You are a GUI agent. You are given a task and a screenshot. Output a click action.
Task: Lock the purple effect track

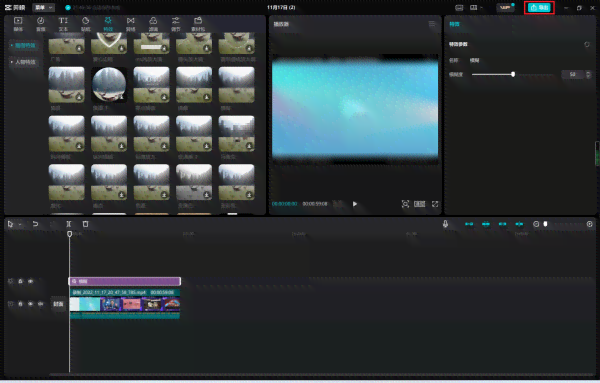click(20, 281)
